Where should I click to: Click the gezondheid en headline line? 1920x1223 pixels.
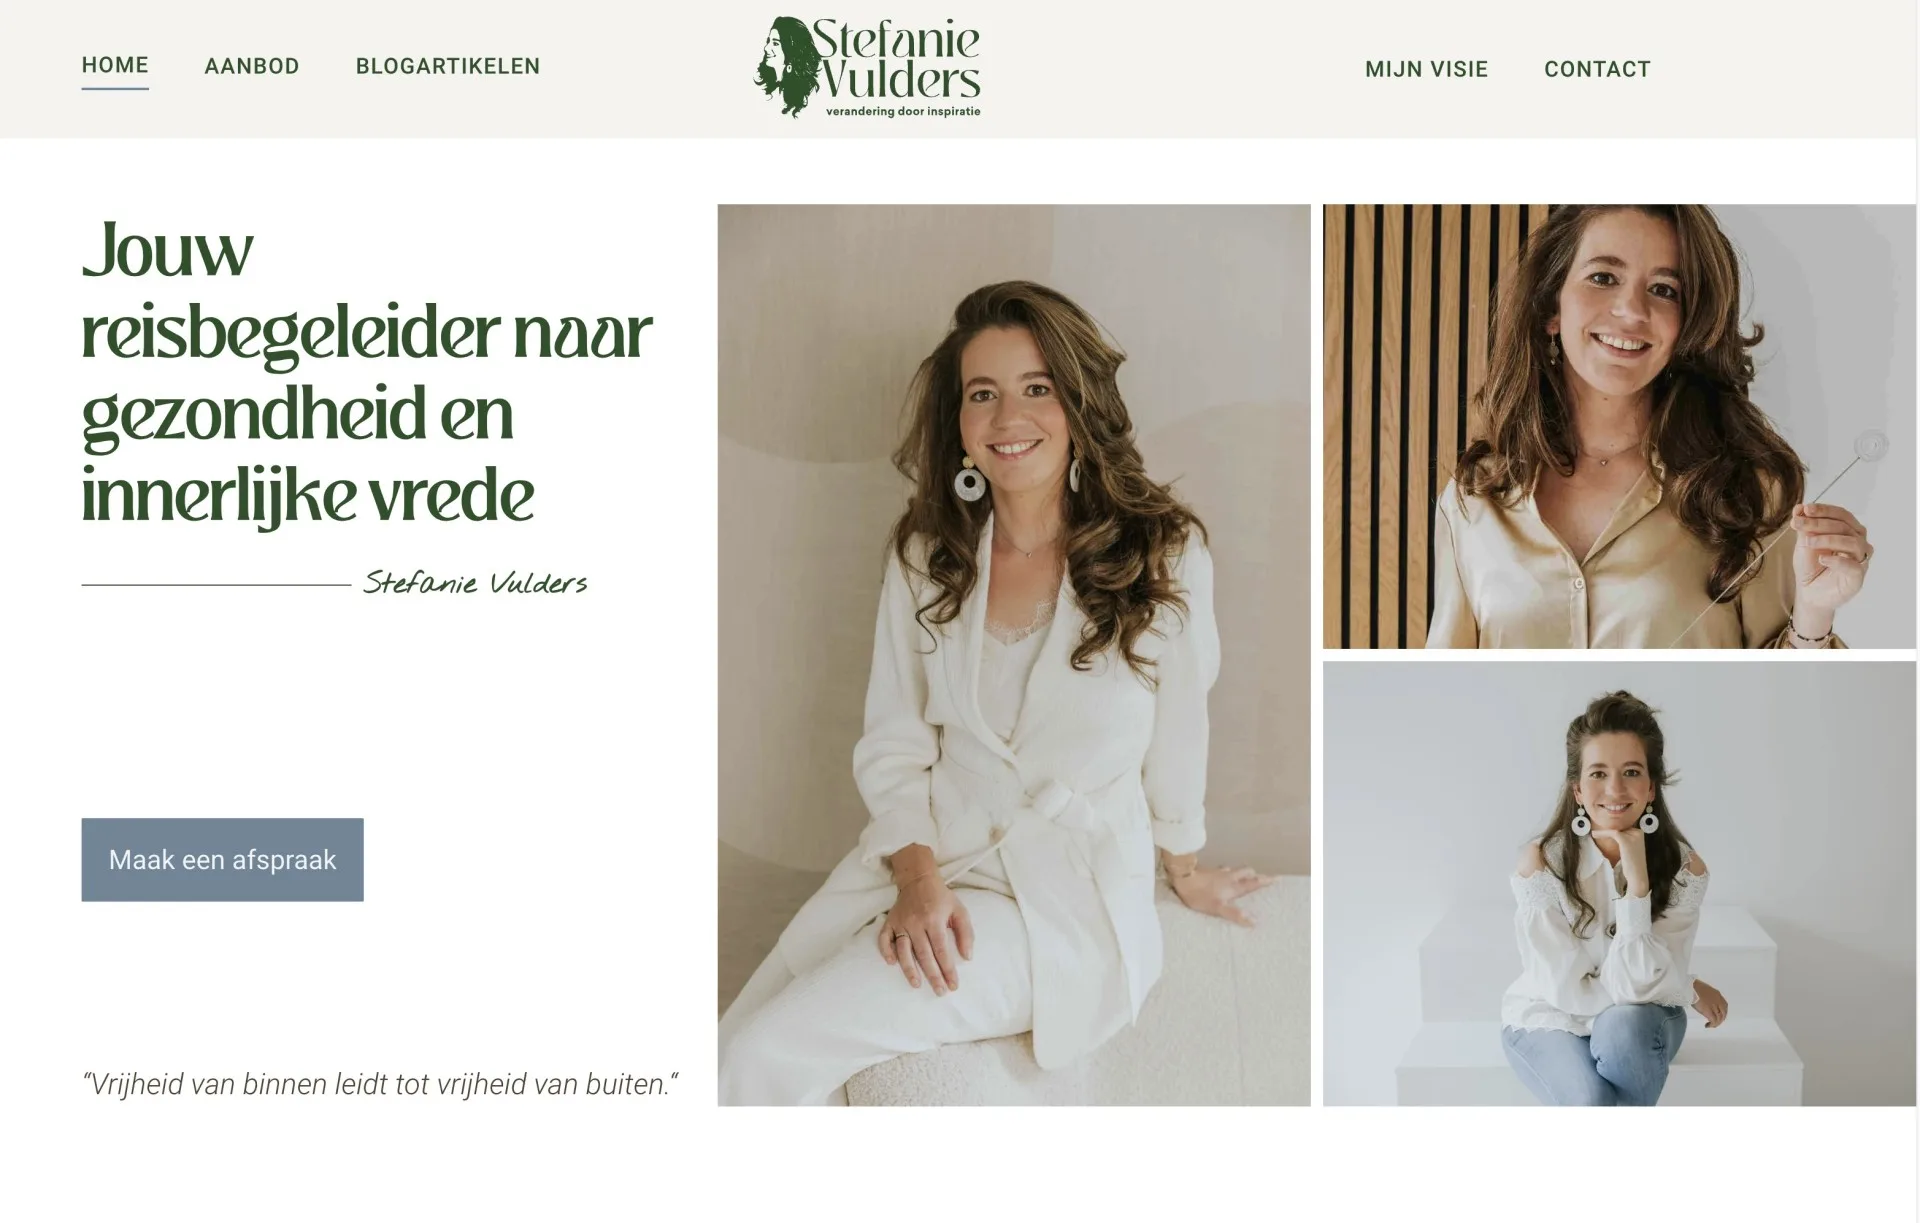297,414
